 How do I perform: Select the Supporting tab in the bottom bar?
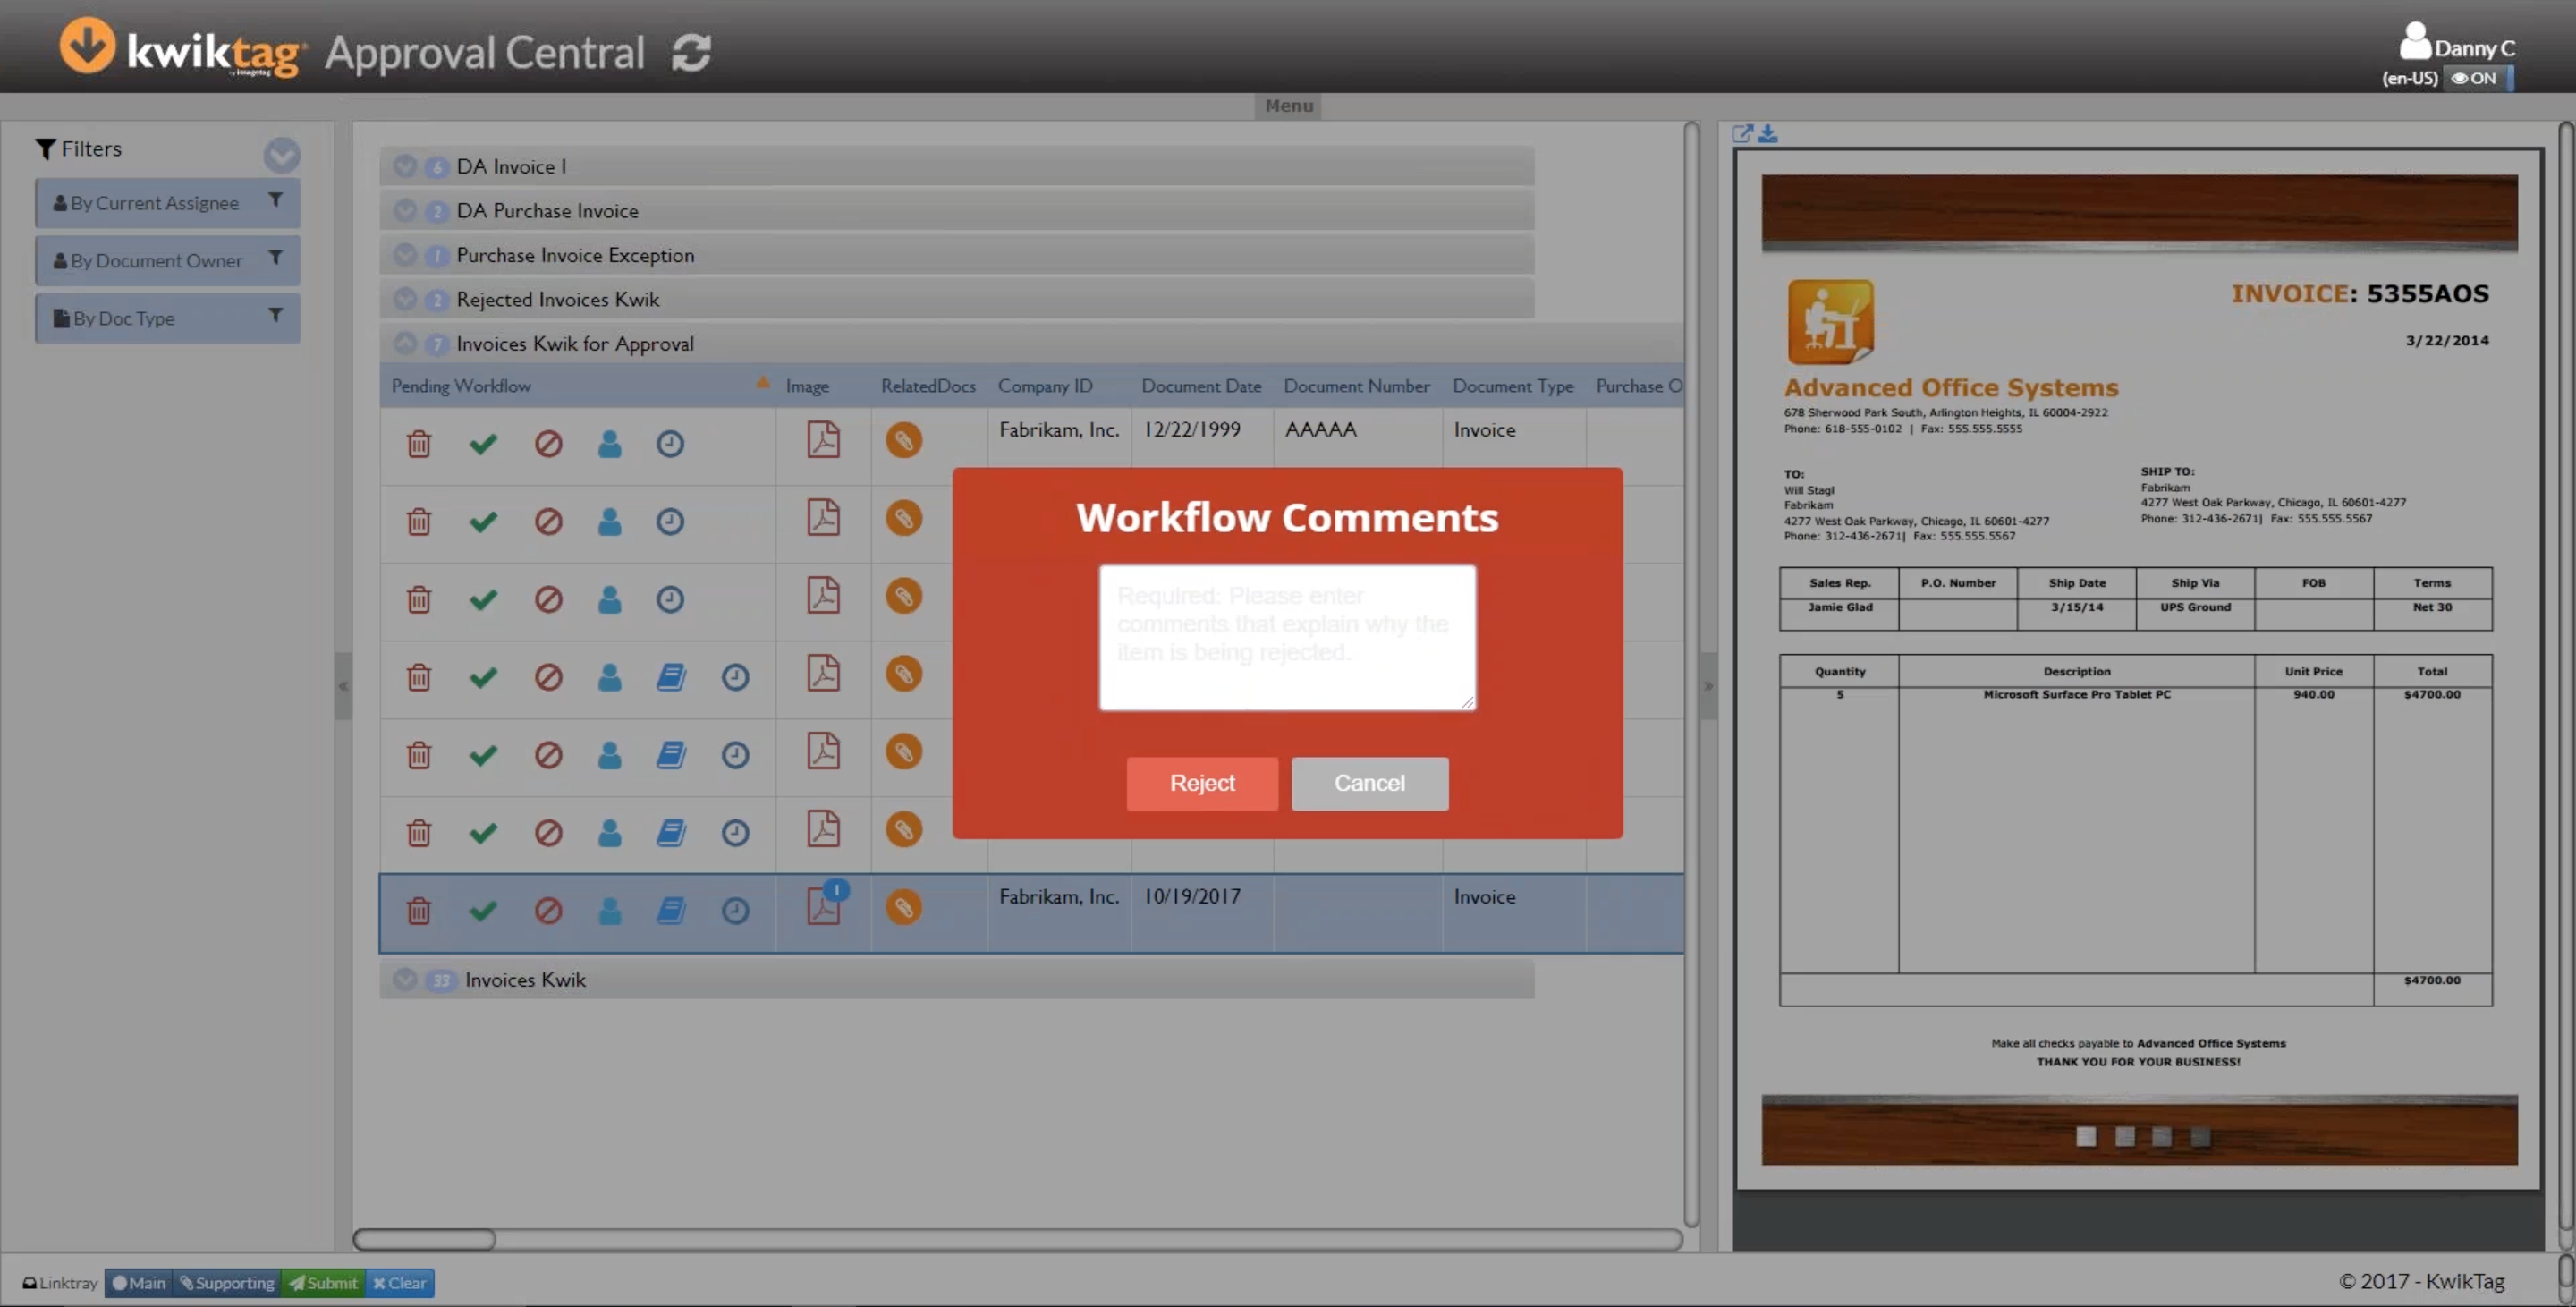click(227, 1283)
